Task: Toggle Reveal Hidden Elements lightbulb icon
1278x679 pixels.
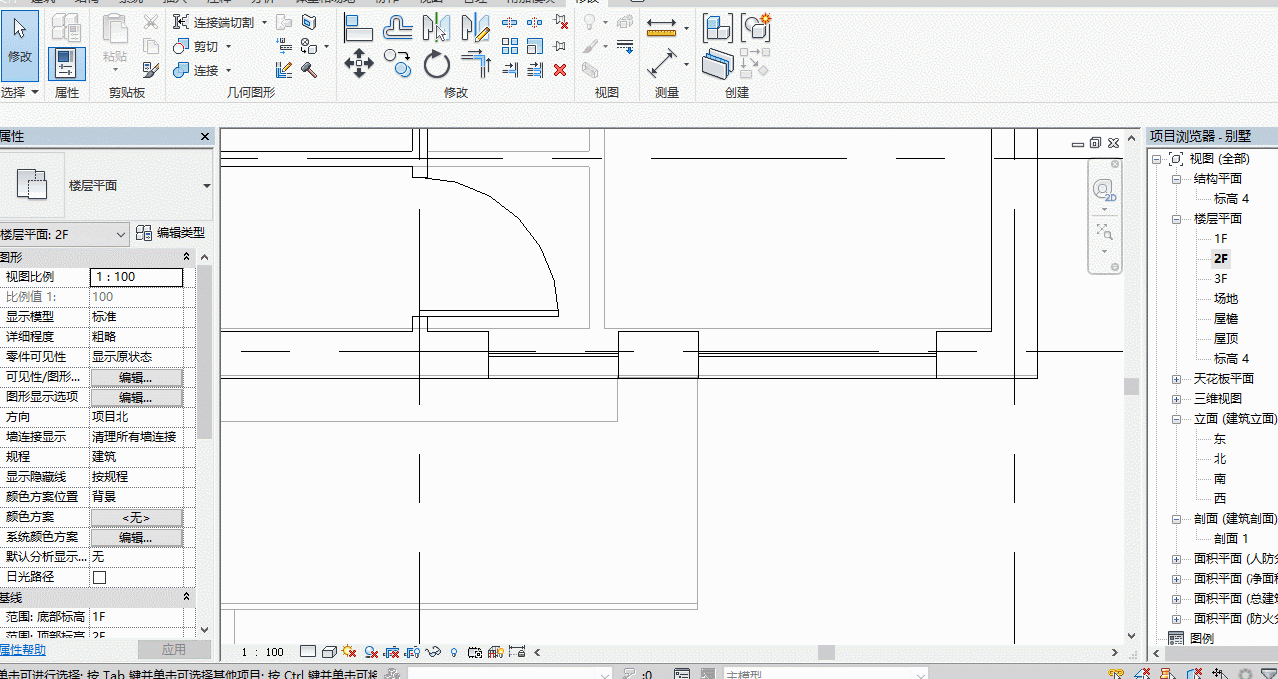Action: point(454,652)
